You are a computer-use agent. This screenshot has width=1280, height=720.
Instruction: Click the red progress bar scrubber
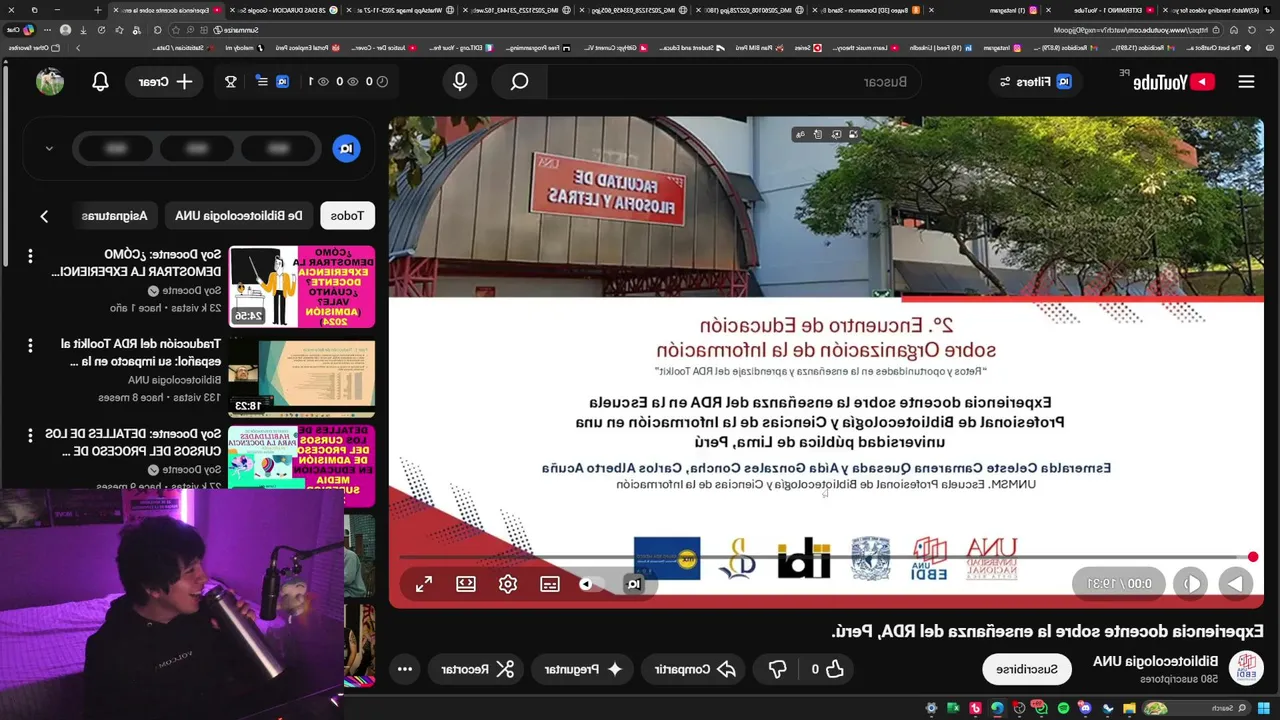[1253, 557]
